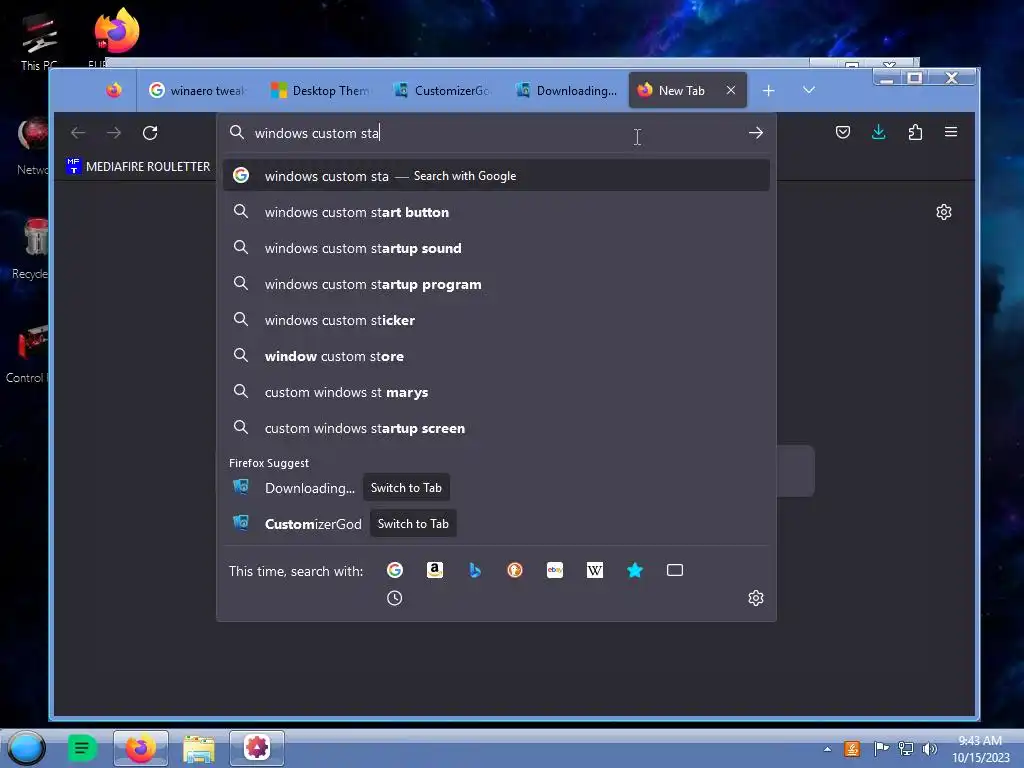This screenshot has width=1024, height=768.
Task: Open clock showing 9:43 AM
Action: tap(981, 749)
